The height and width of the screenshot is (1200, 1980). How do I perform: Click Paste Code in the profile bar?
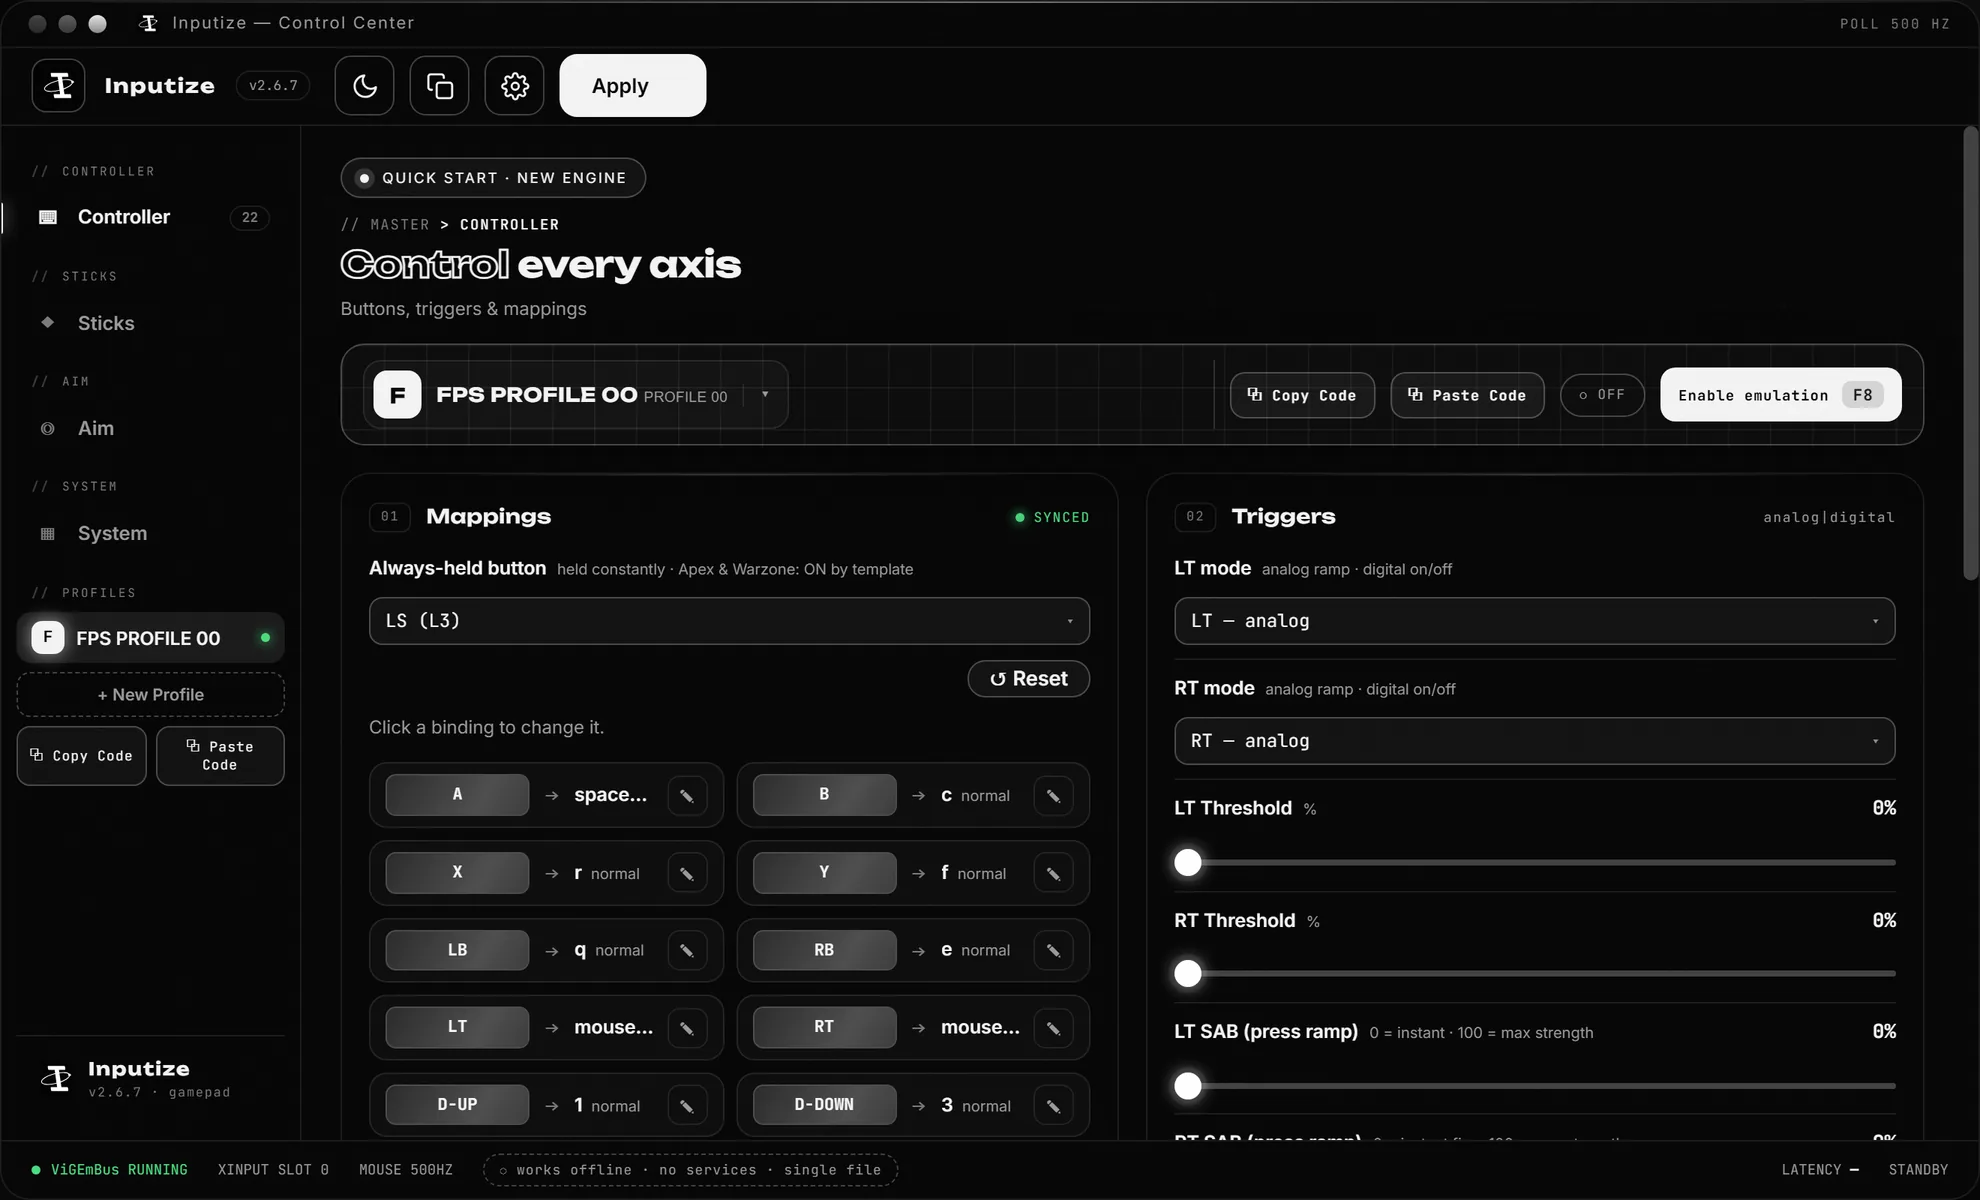(1467, 395)
